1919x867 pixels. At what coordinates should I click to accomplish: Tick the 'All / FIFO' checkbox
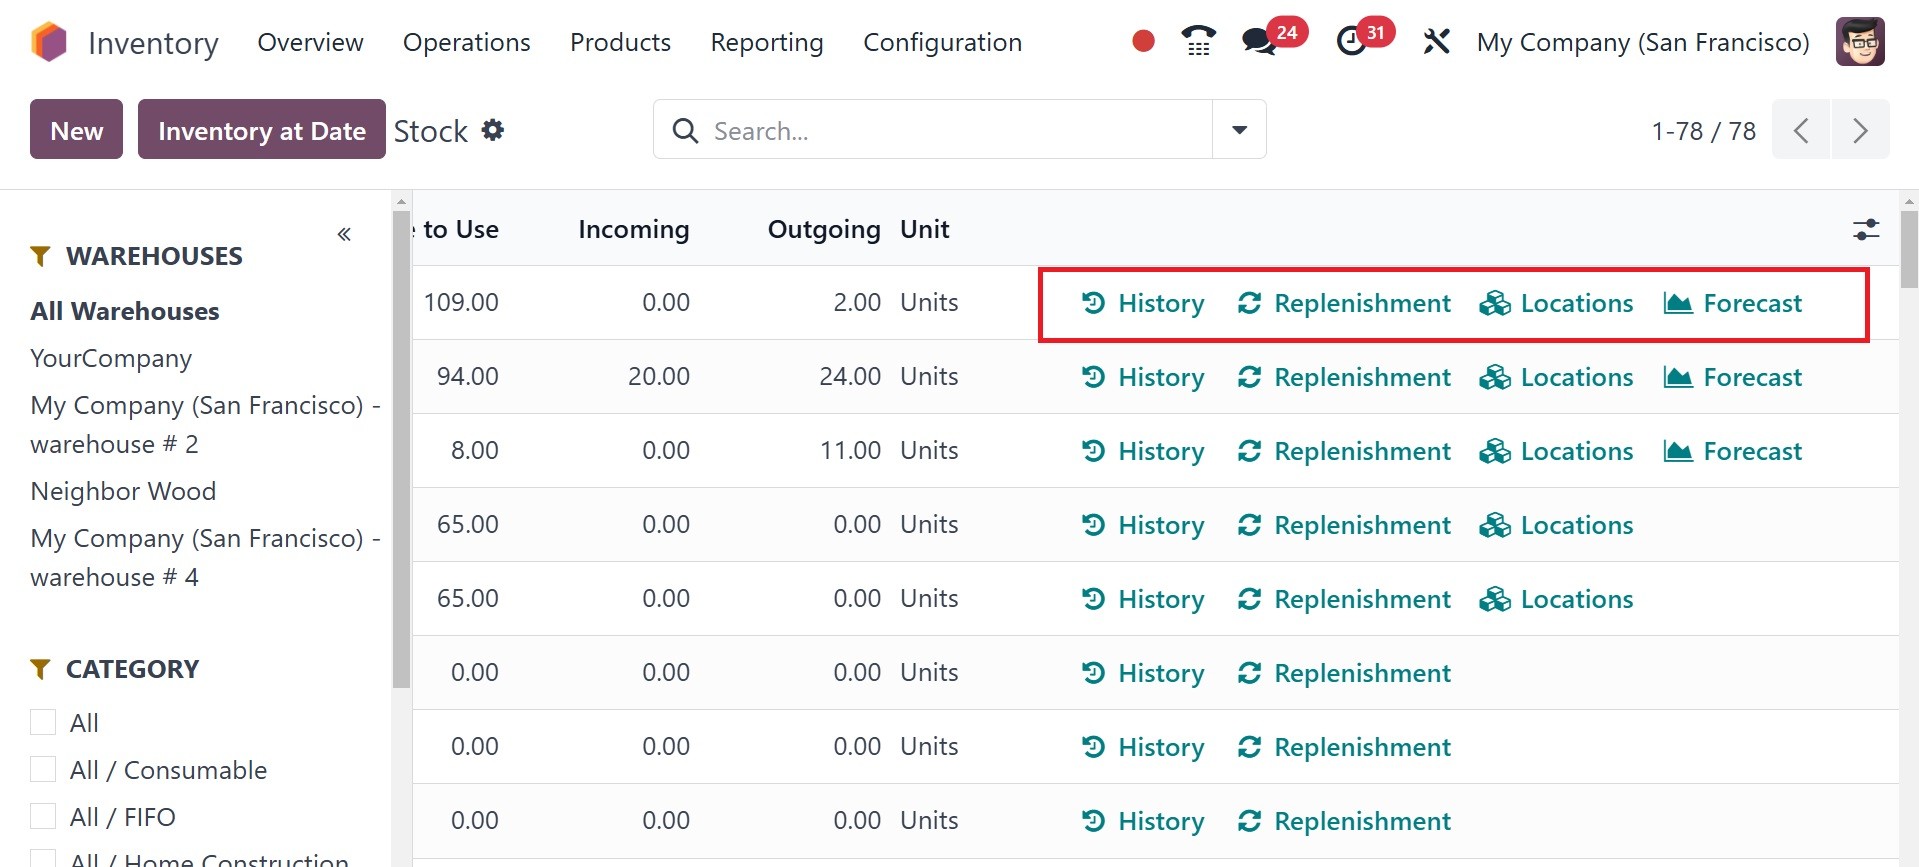click(x=43, y=816)
